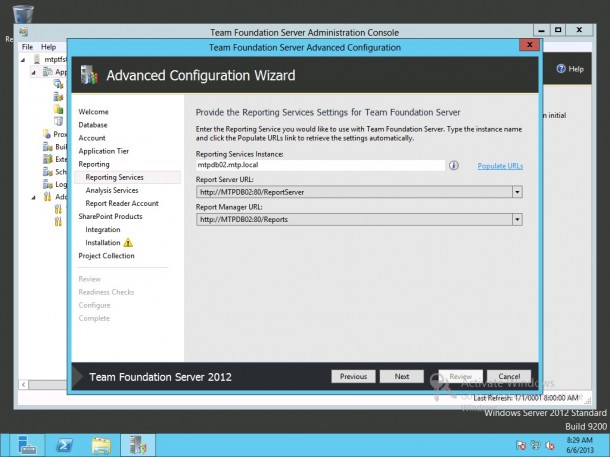
Task: Click the Review button in the wizard footer
Action: tap(461, 376)
